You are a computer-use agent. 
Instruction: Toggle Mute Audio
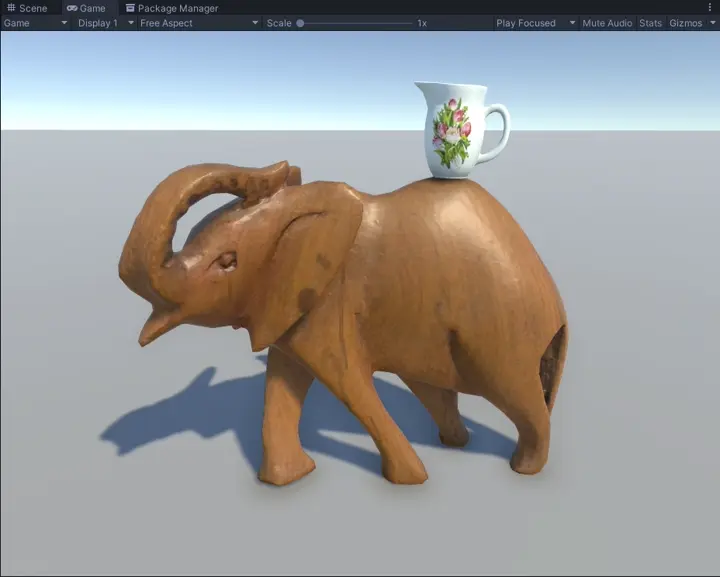click(x=607, y=23)
